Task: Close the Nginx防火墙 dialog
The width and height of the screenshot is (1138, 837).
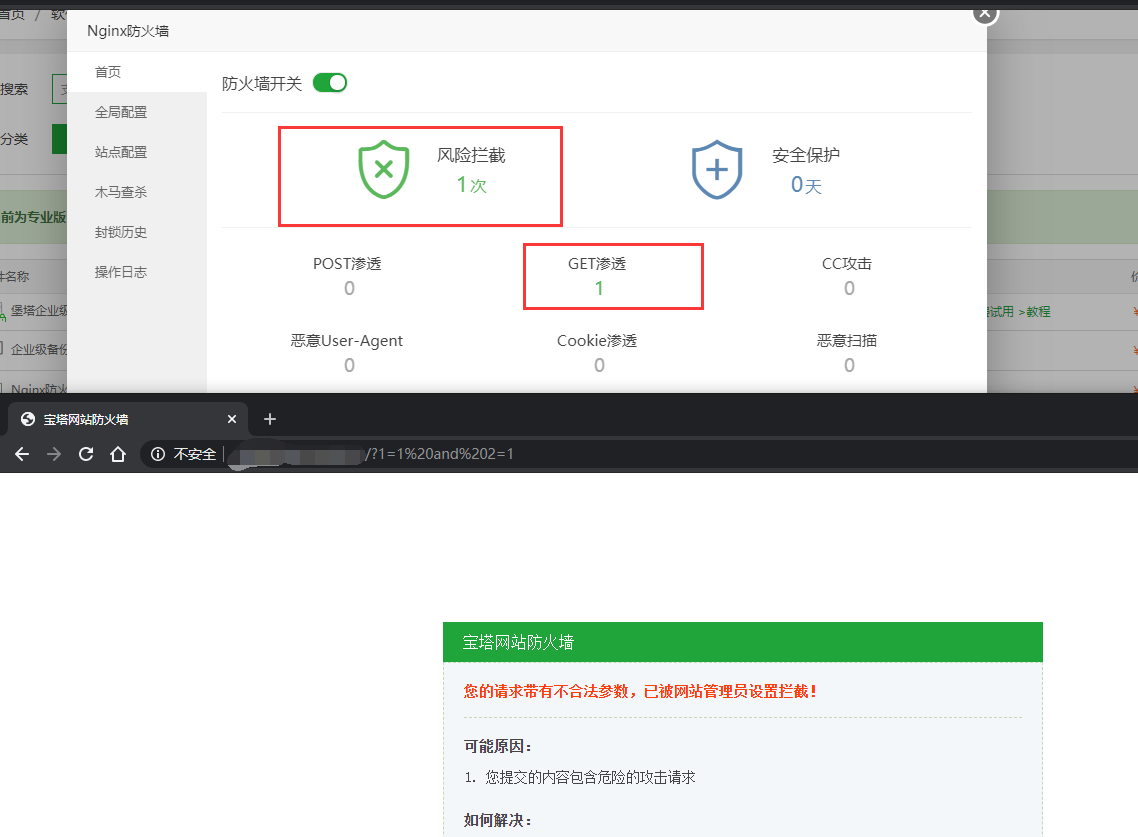Action: click(985, 12)
